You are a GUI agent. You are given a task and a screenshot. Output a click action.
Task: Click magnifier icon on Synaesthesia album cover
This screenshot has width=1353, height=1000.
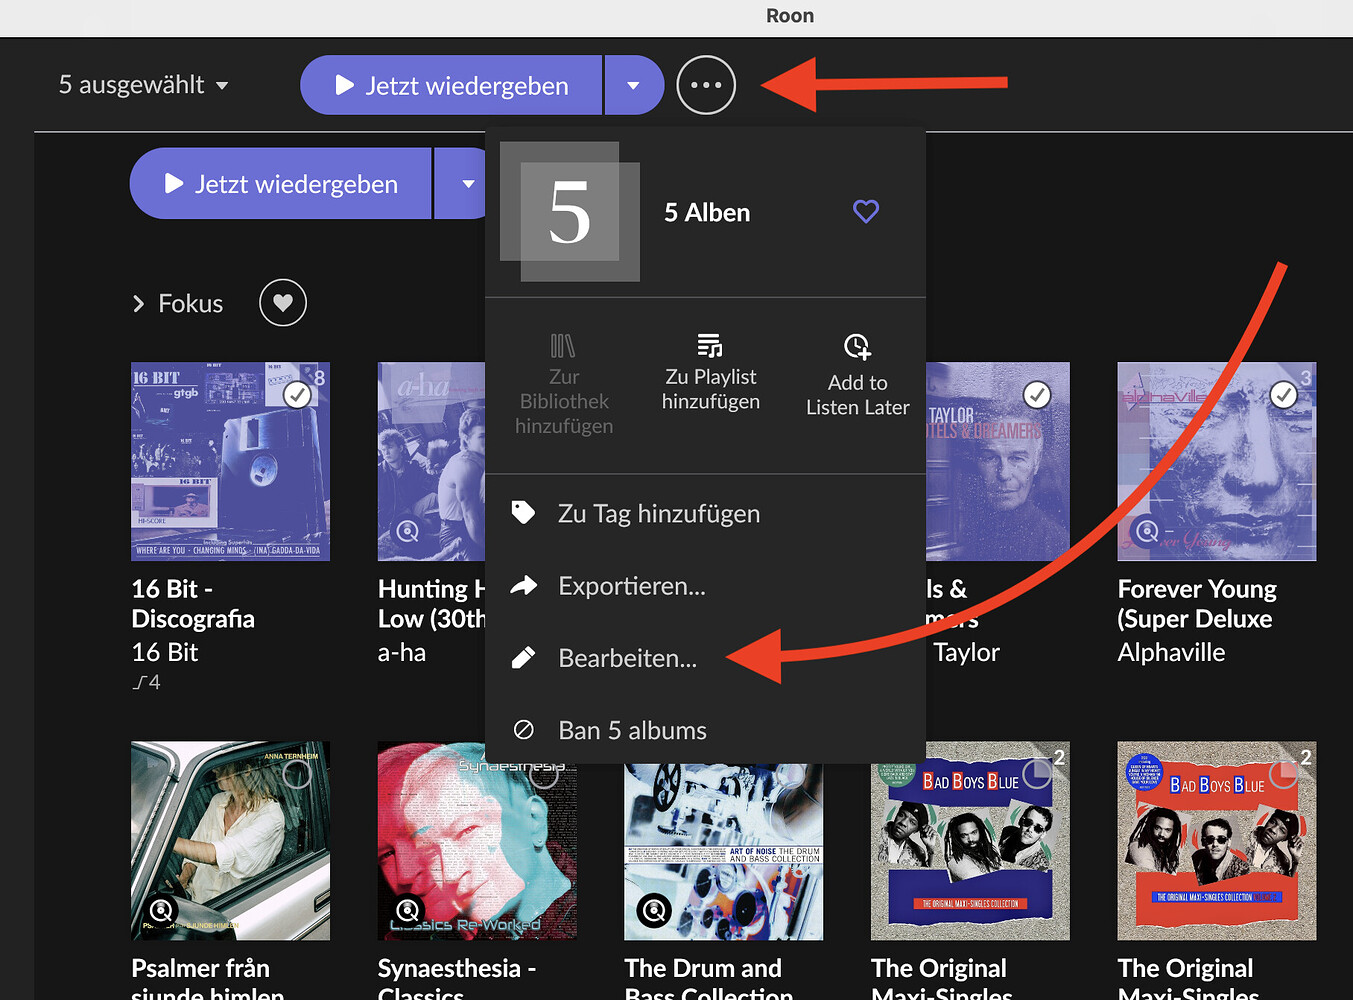coord(407,910)
